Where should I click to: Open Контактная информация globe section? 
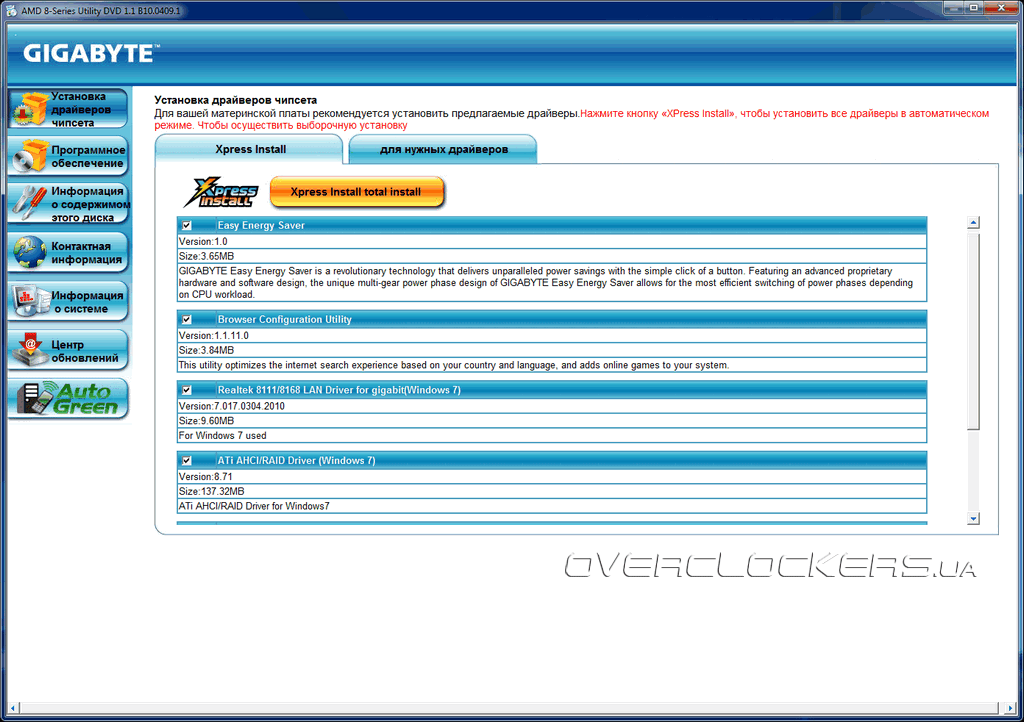point(68,252)
